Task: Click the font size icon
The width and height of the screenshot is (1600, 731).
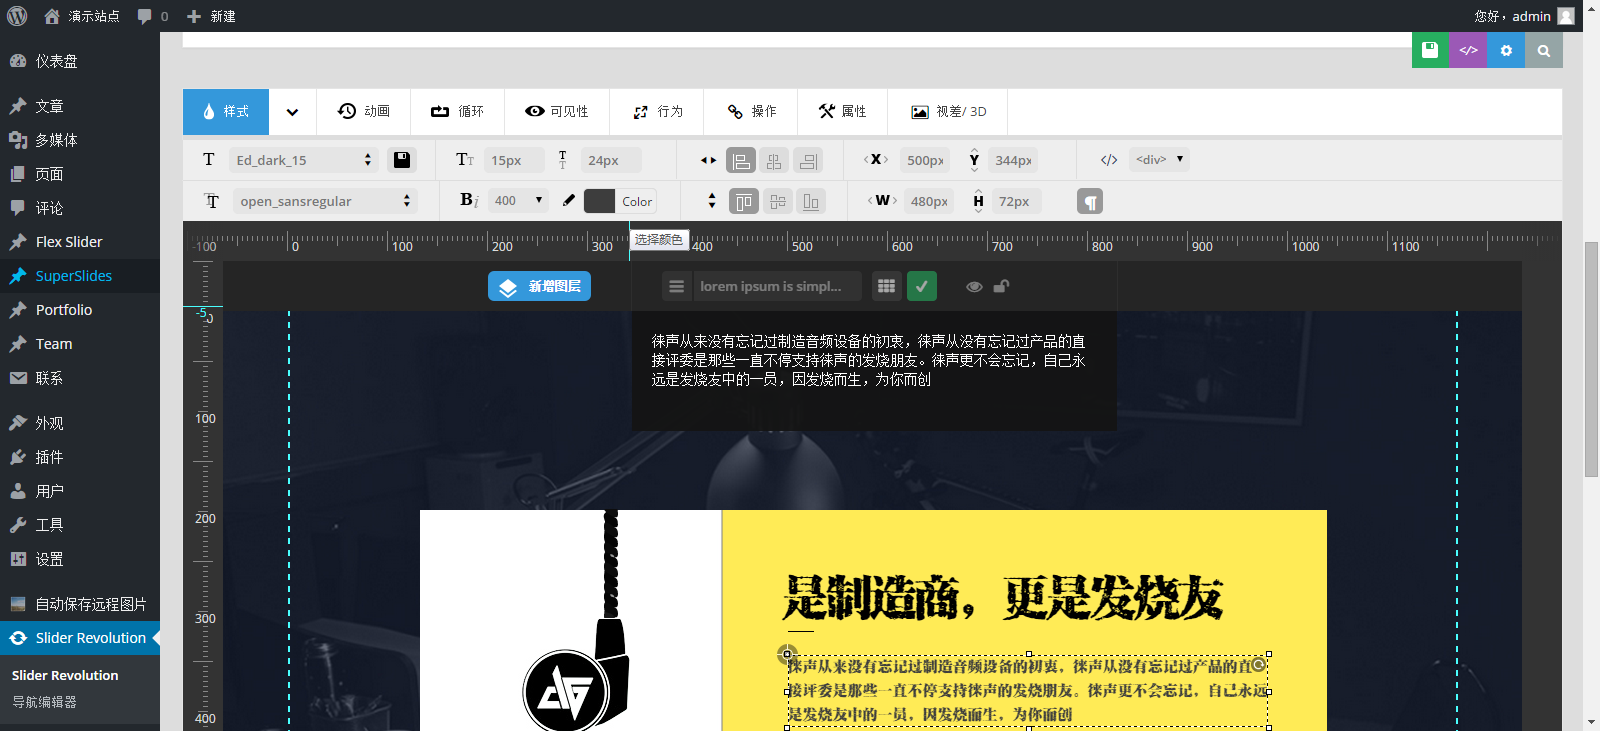Action: (464, 159)
